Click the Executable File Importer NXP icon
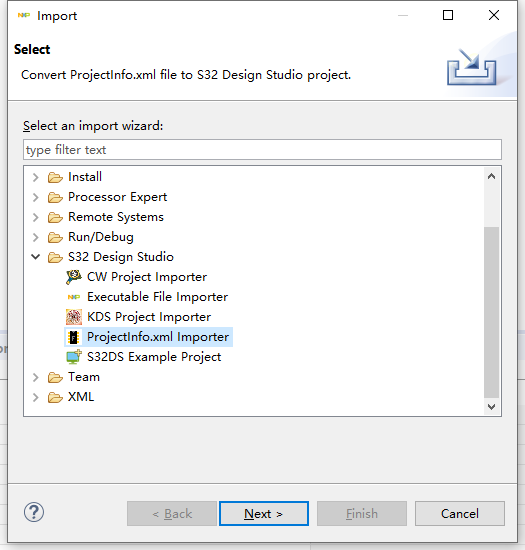 pos(74,297)
